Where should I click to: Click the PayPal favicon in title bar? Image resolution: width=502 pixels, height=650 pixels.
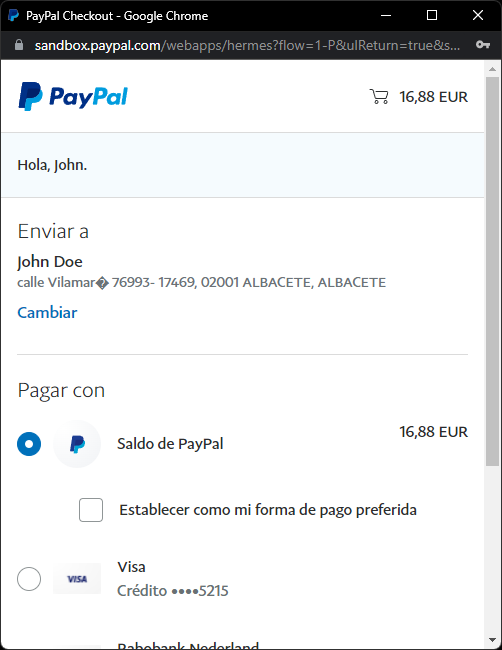point(13,15)
